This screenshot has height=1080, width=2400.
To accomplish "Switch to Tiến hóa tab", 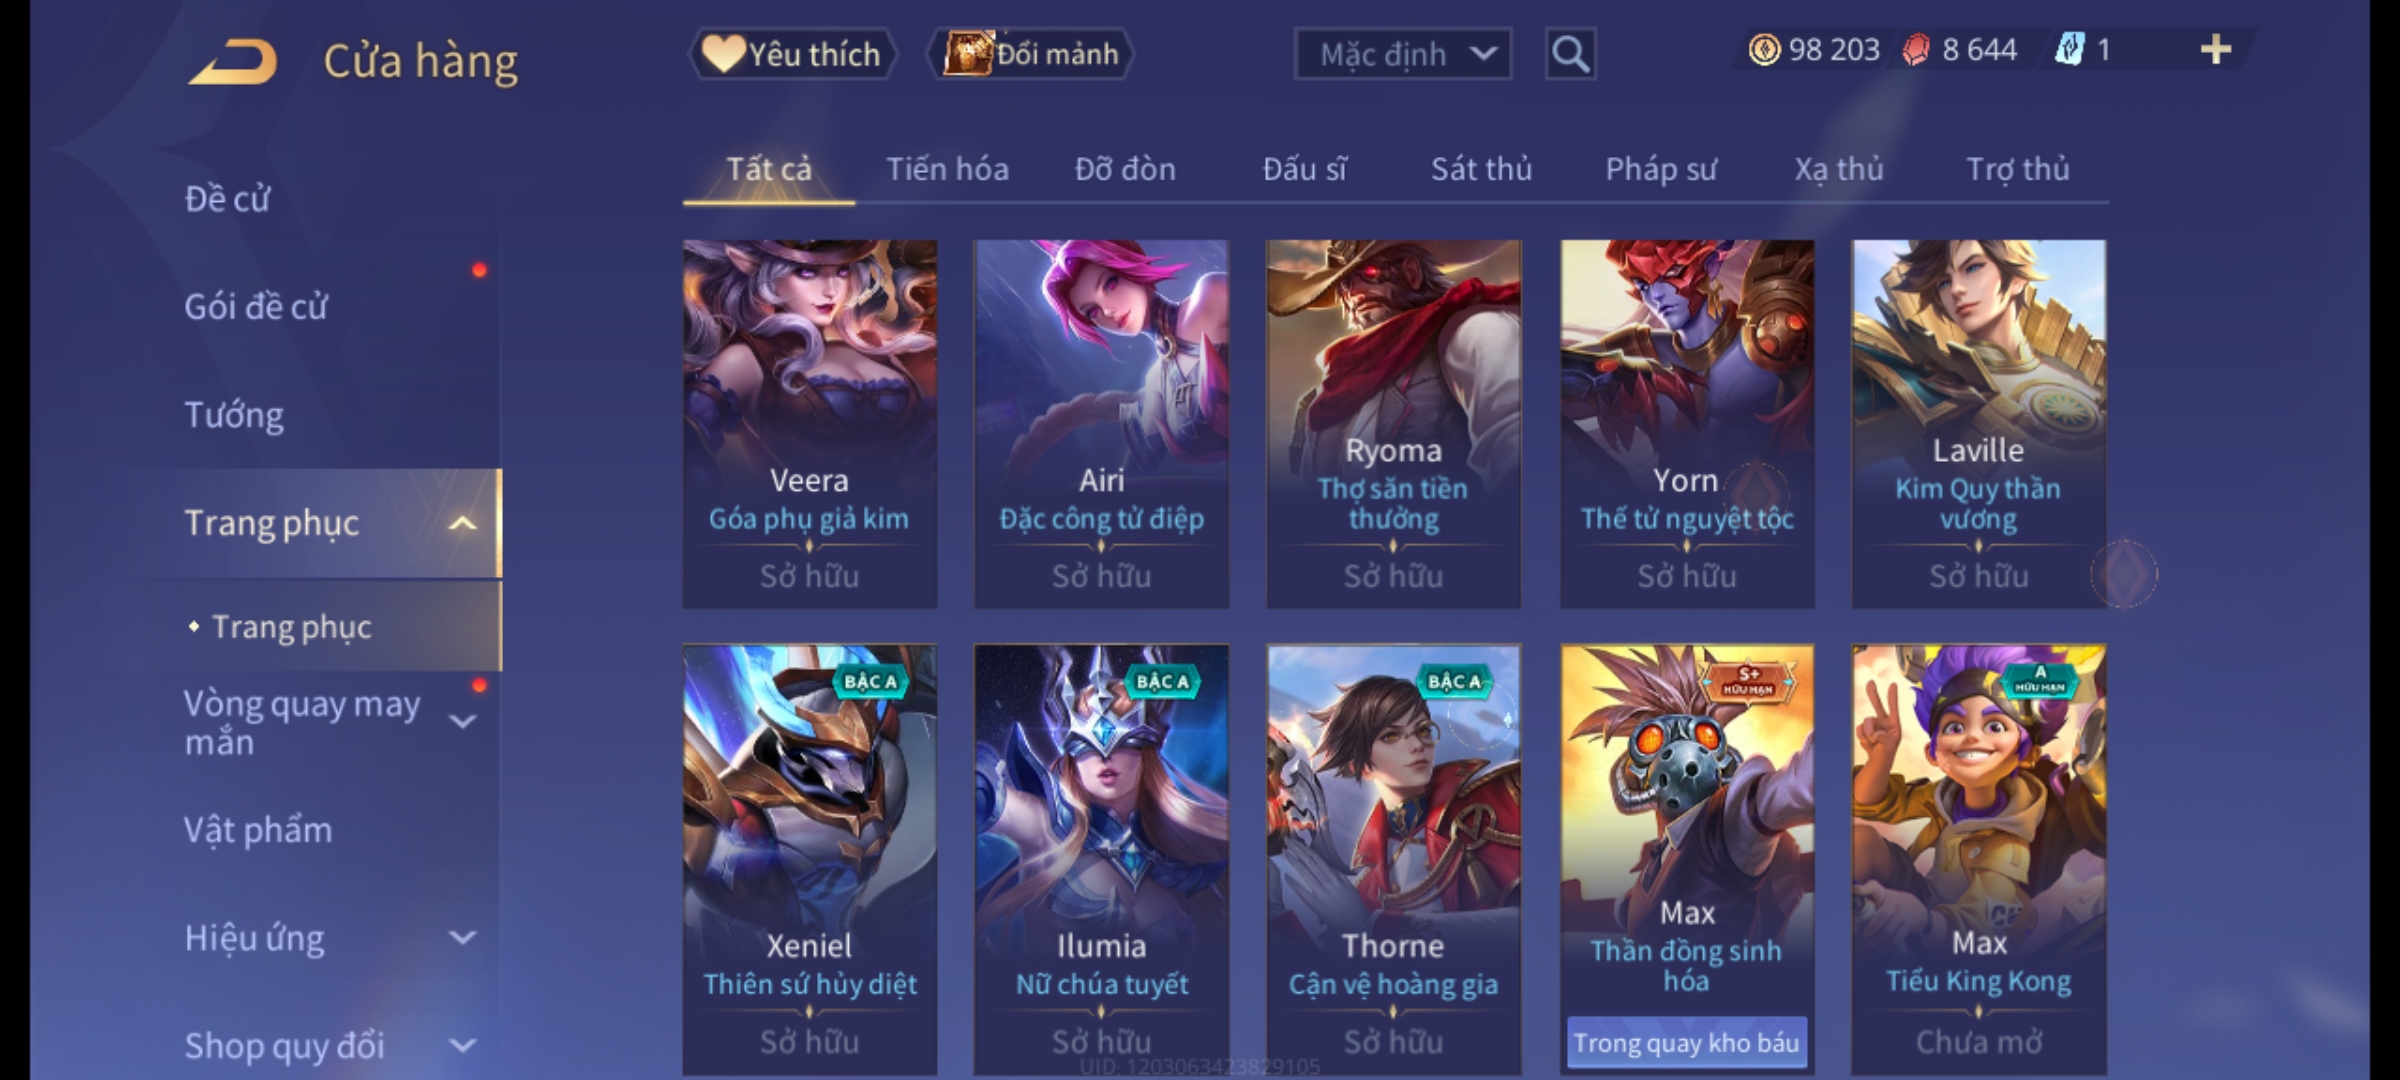I will (x=947, y=169).
